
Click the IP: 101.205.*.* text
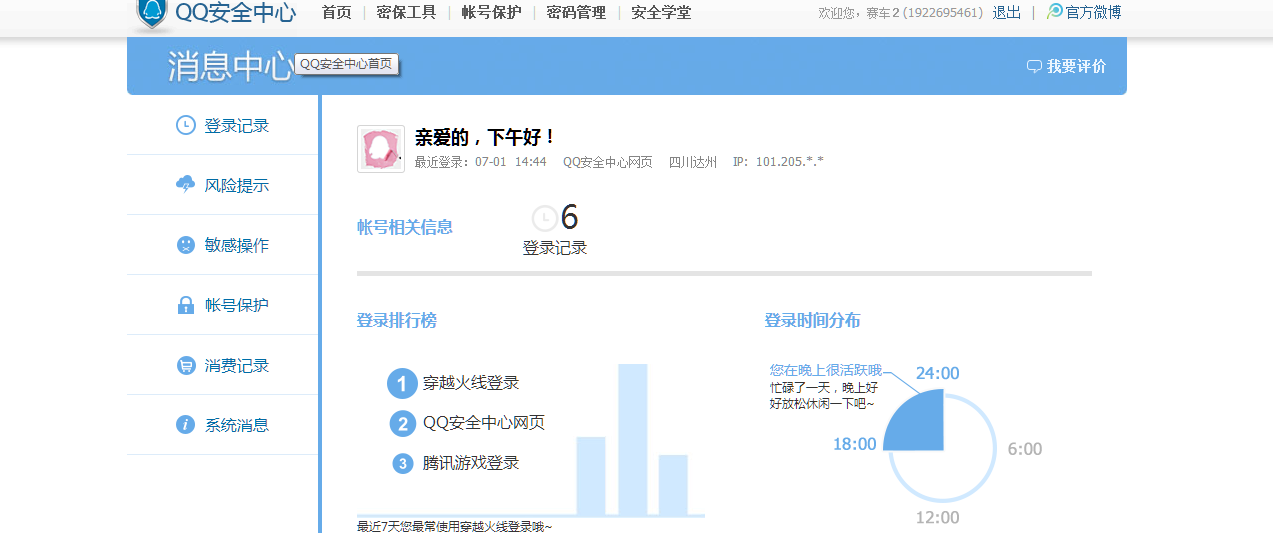pos(778,162)
